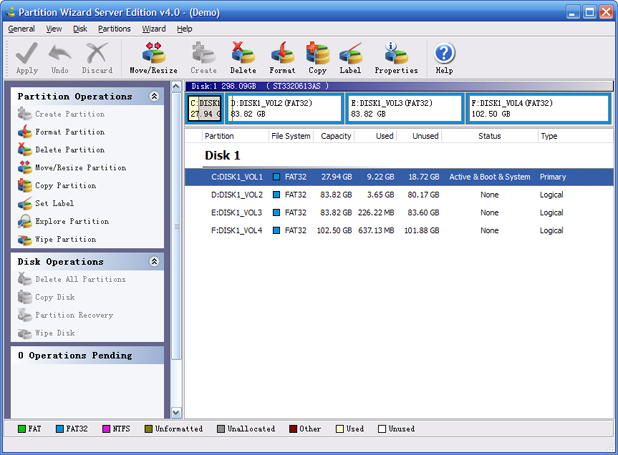Open the Wizard menu
Image resolution: width=618 pixels, height=455 pixels.
(x=154, y=29)
